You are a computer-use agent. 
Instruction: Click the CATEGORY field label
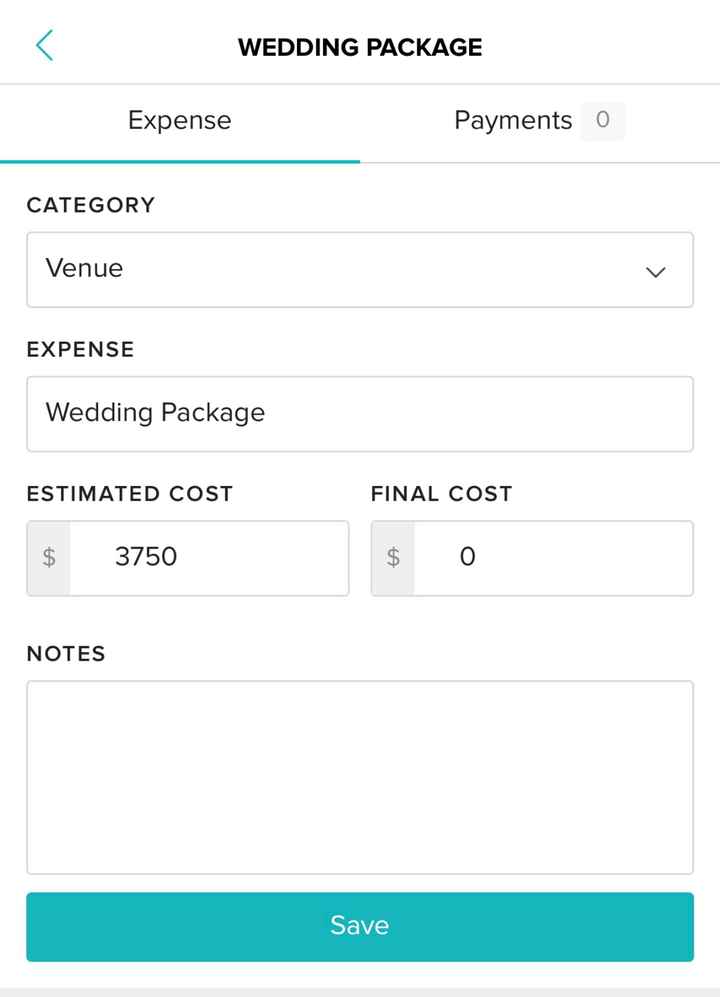pos(91,205)
